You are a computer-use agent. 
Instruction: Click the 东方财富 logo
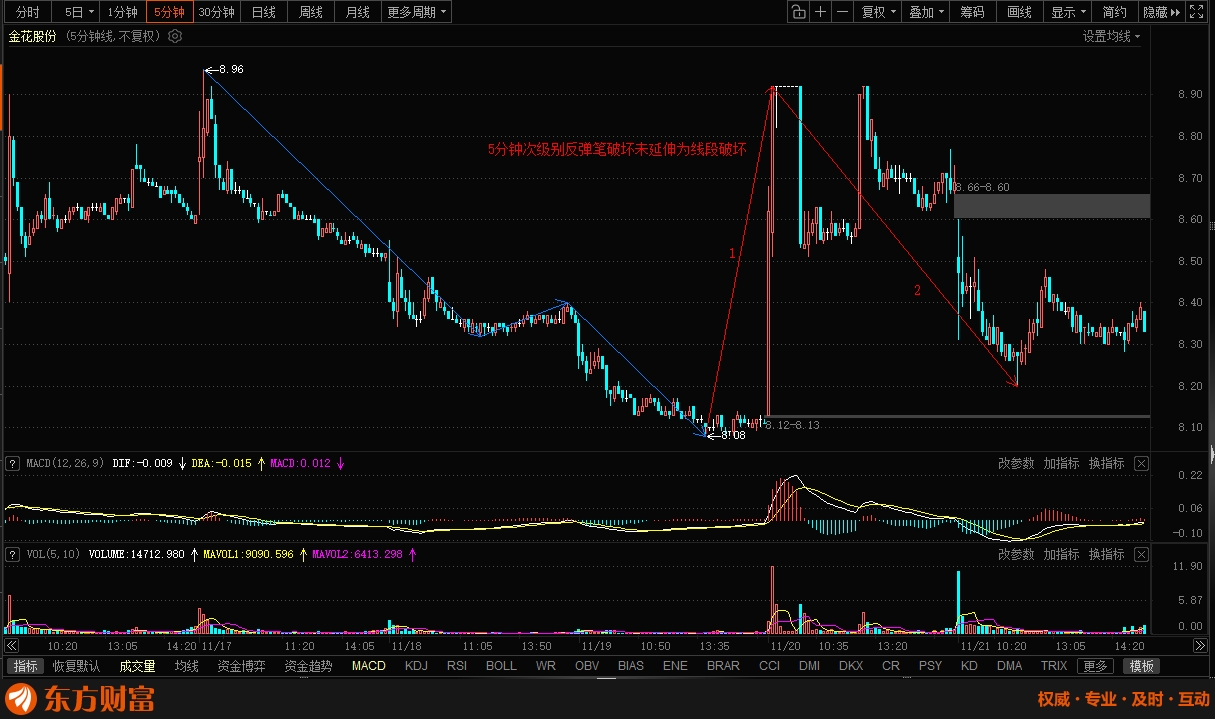pyautogui.click(x=82, y=698)
